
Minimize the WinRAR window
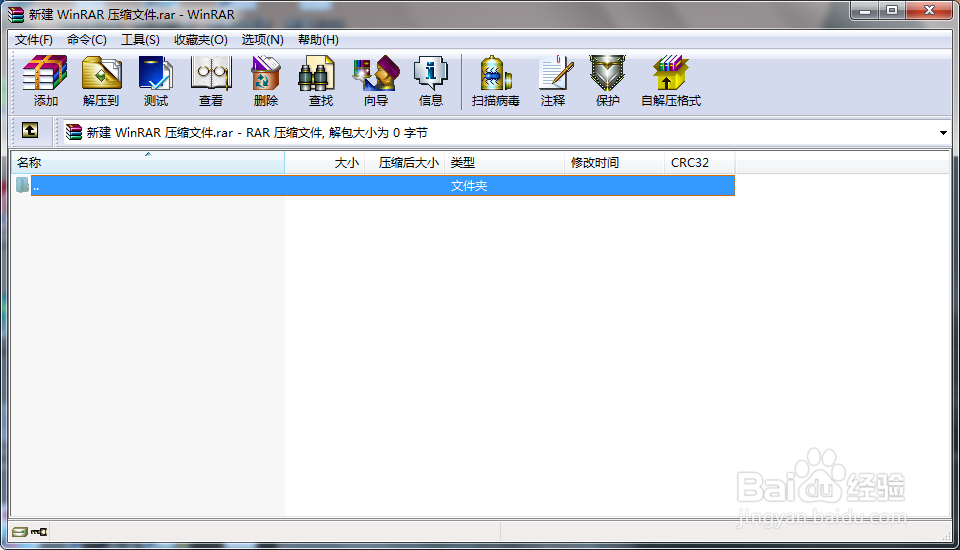pos(864,11)
